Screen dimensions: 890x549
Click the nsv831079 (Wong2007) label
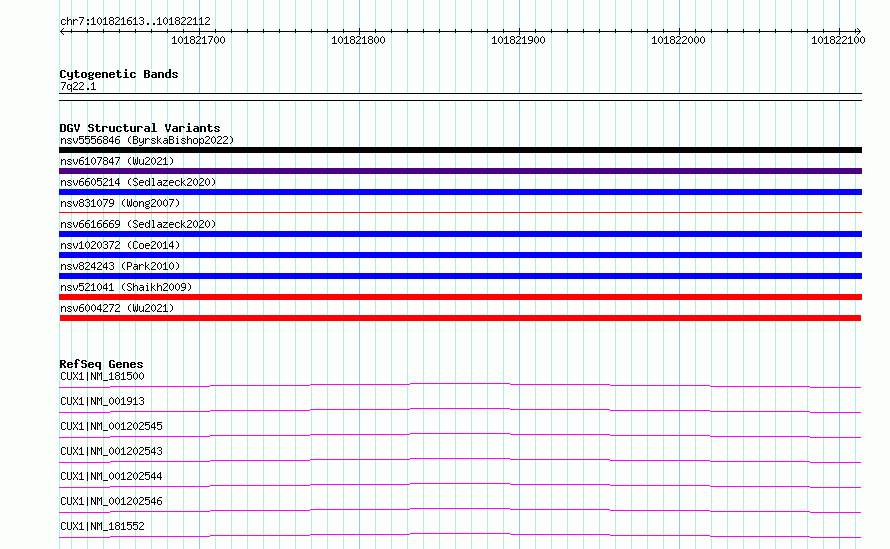point(120,203)
